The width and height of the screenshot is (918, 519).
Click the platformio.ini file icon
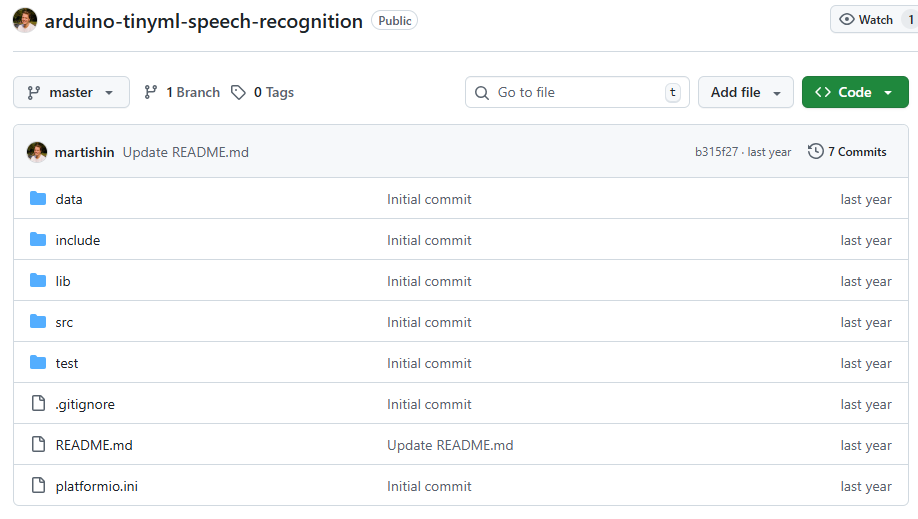(38, 486)
